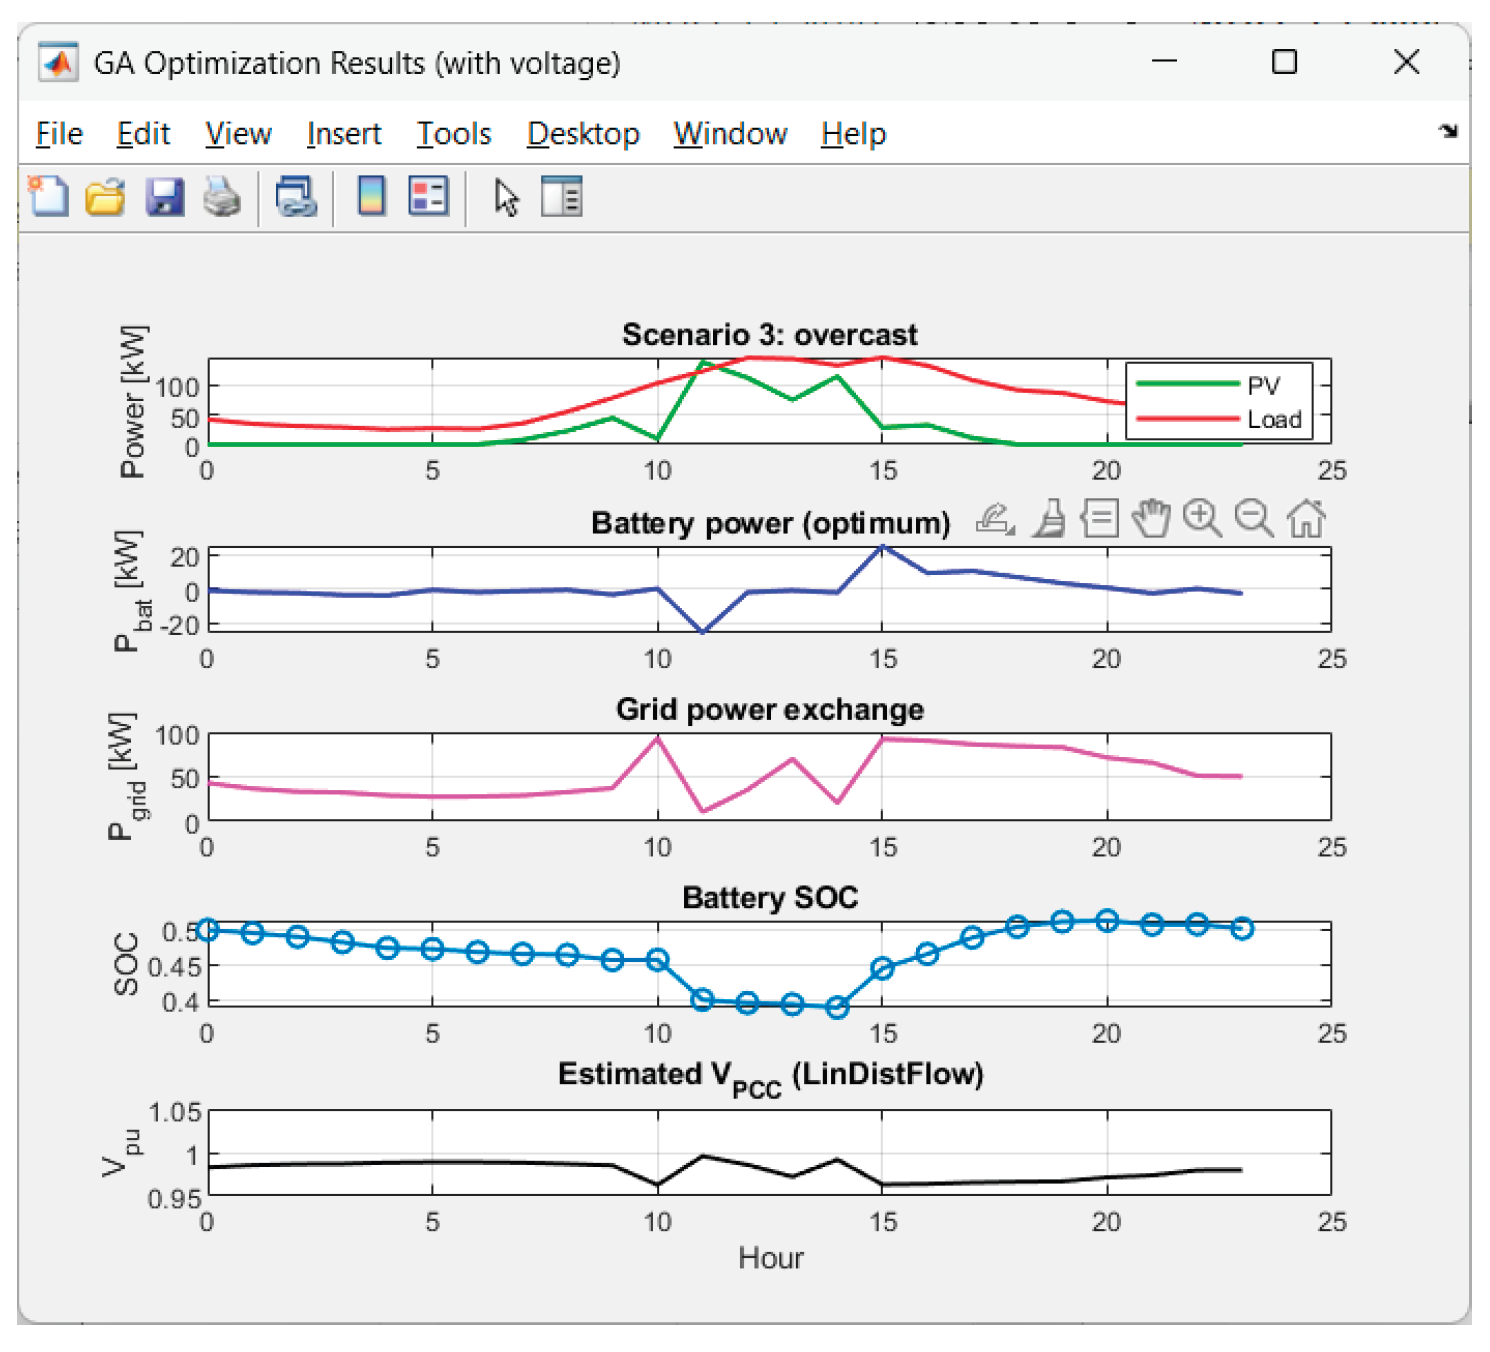Select the brush data tool above the battery plot
The height and width of the screenshot is (1352, 1490).
(x=1049, y=519)
